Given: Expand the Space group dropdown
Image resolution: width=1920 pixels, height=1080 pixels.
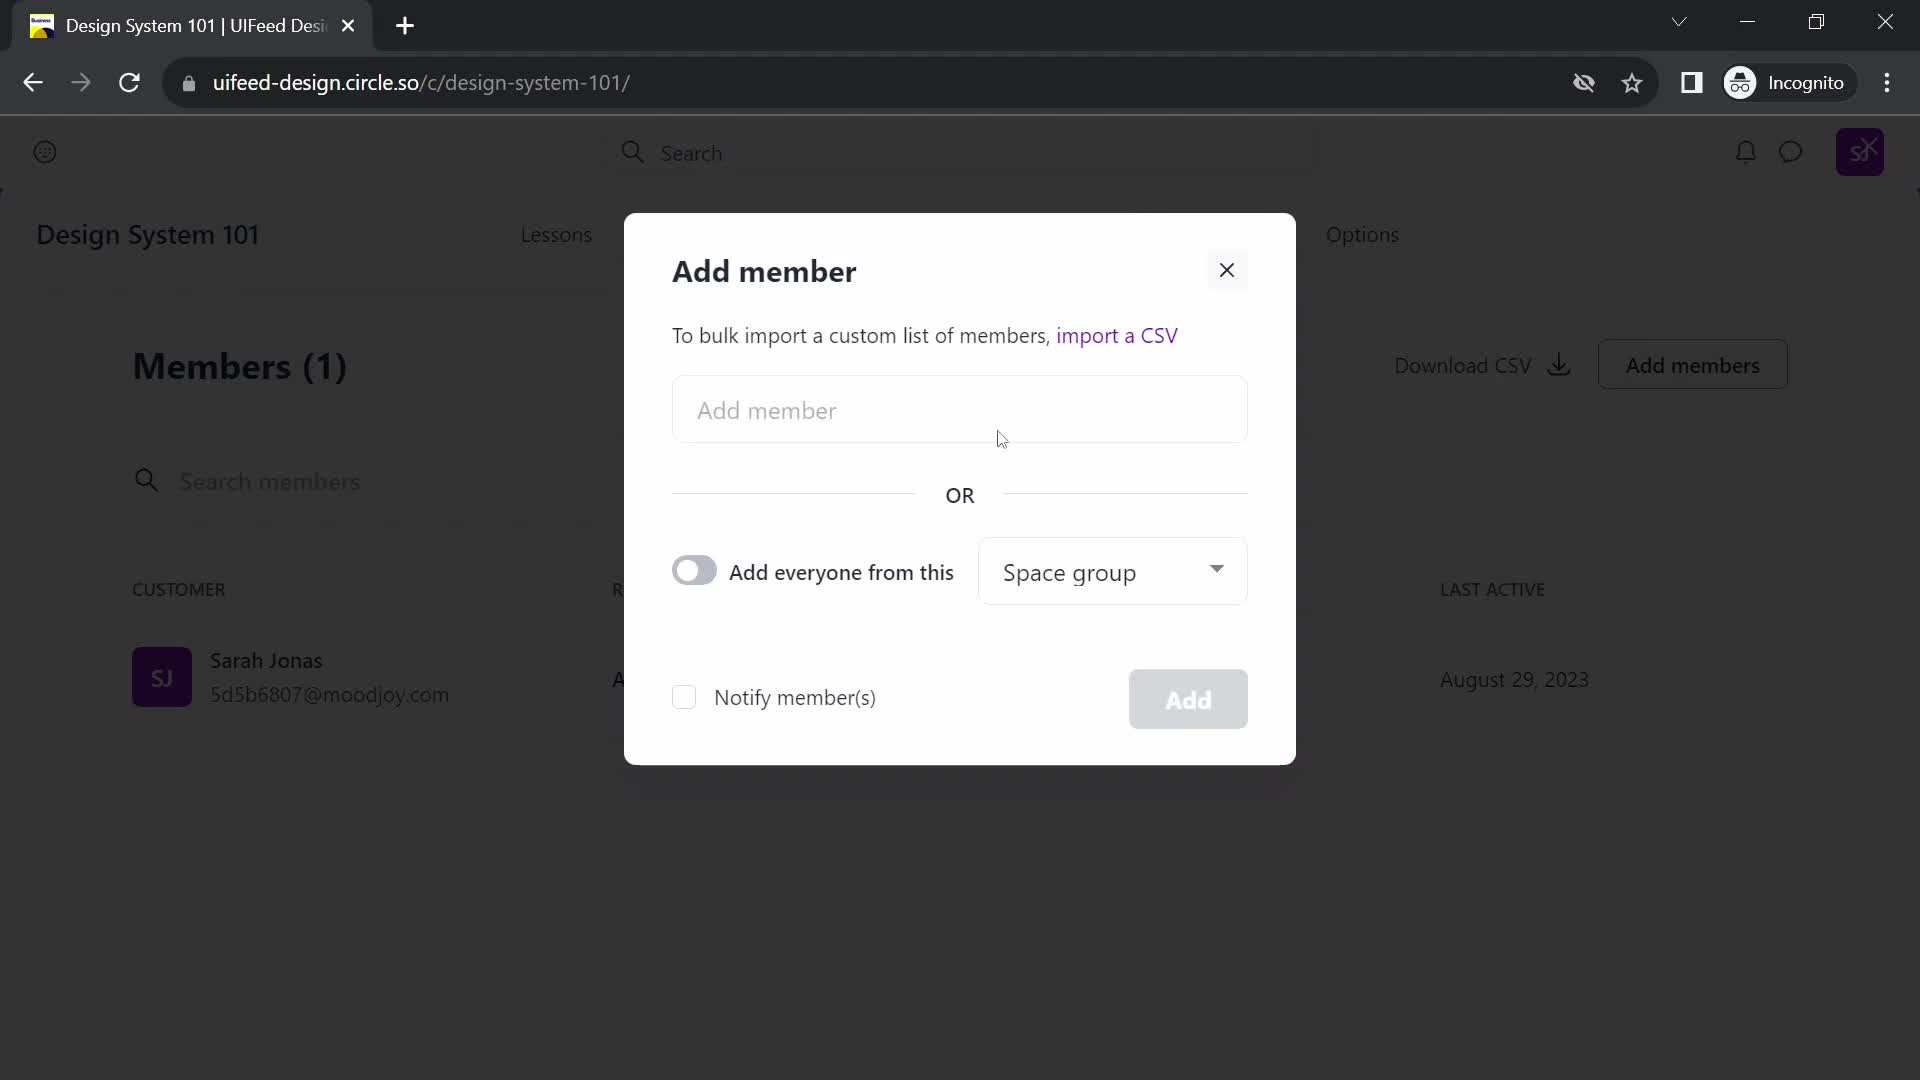Looking at the screenshot, I should [x=1109, y=571].
